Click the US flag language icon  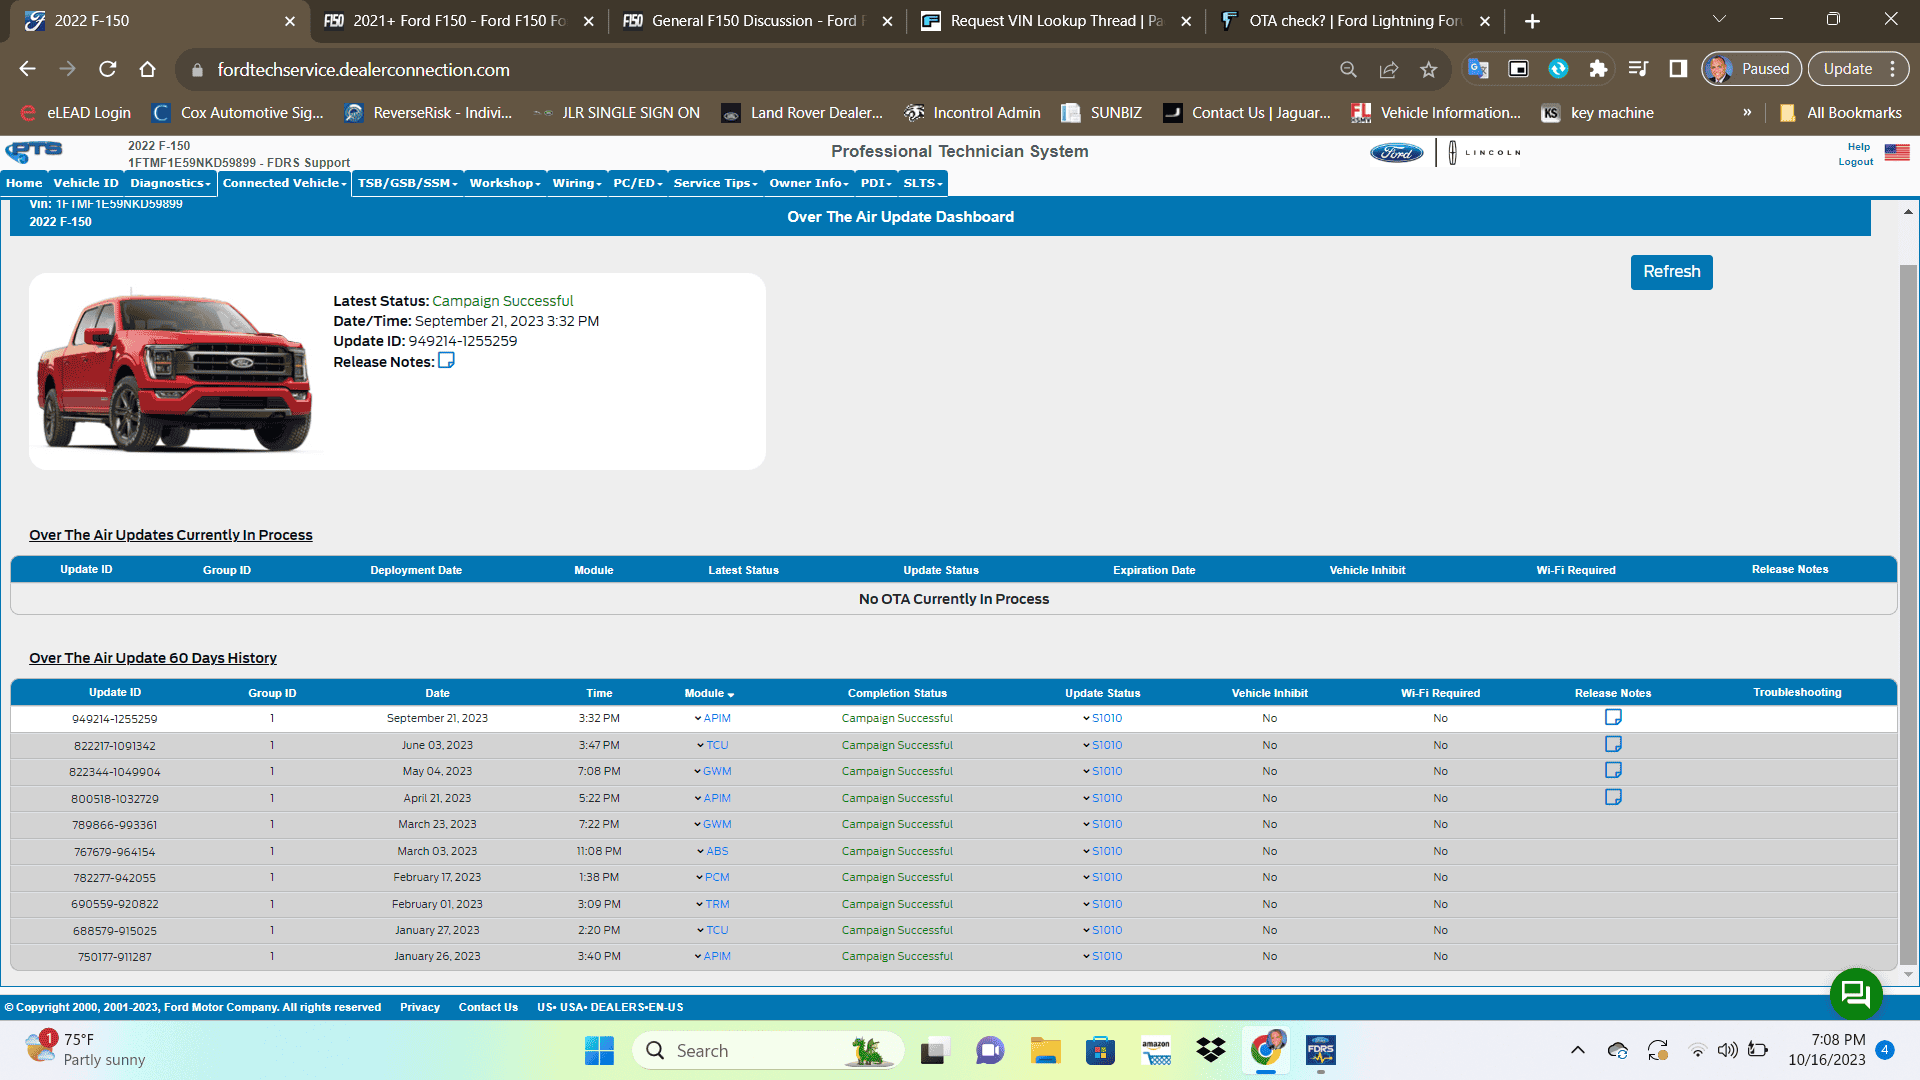1896,153
